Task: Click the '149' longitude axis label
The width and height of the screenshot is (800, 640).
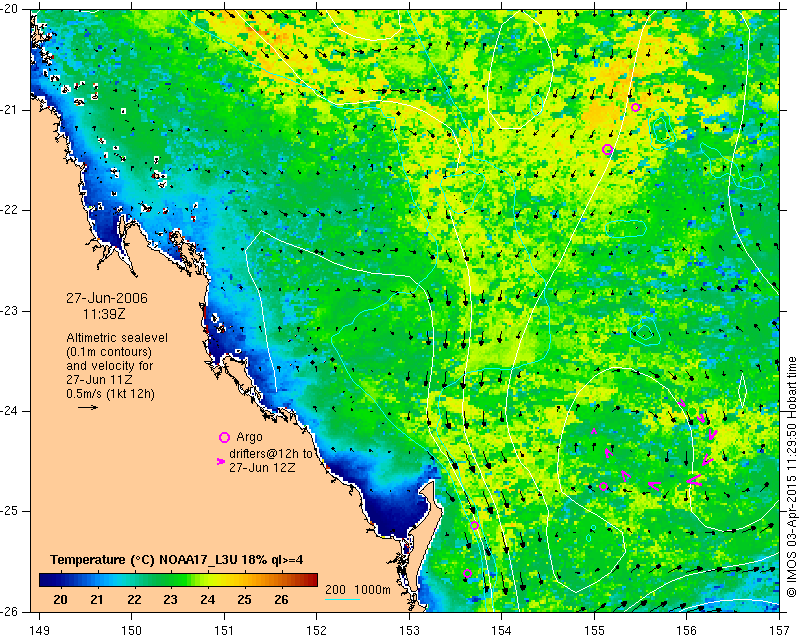Action: pyautogui.click(x=39, y=630)
